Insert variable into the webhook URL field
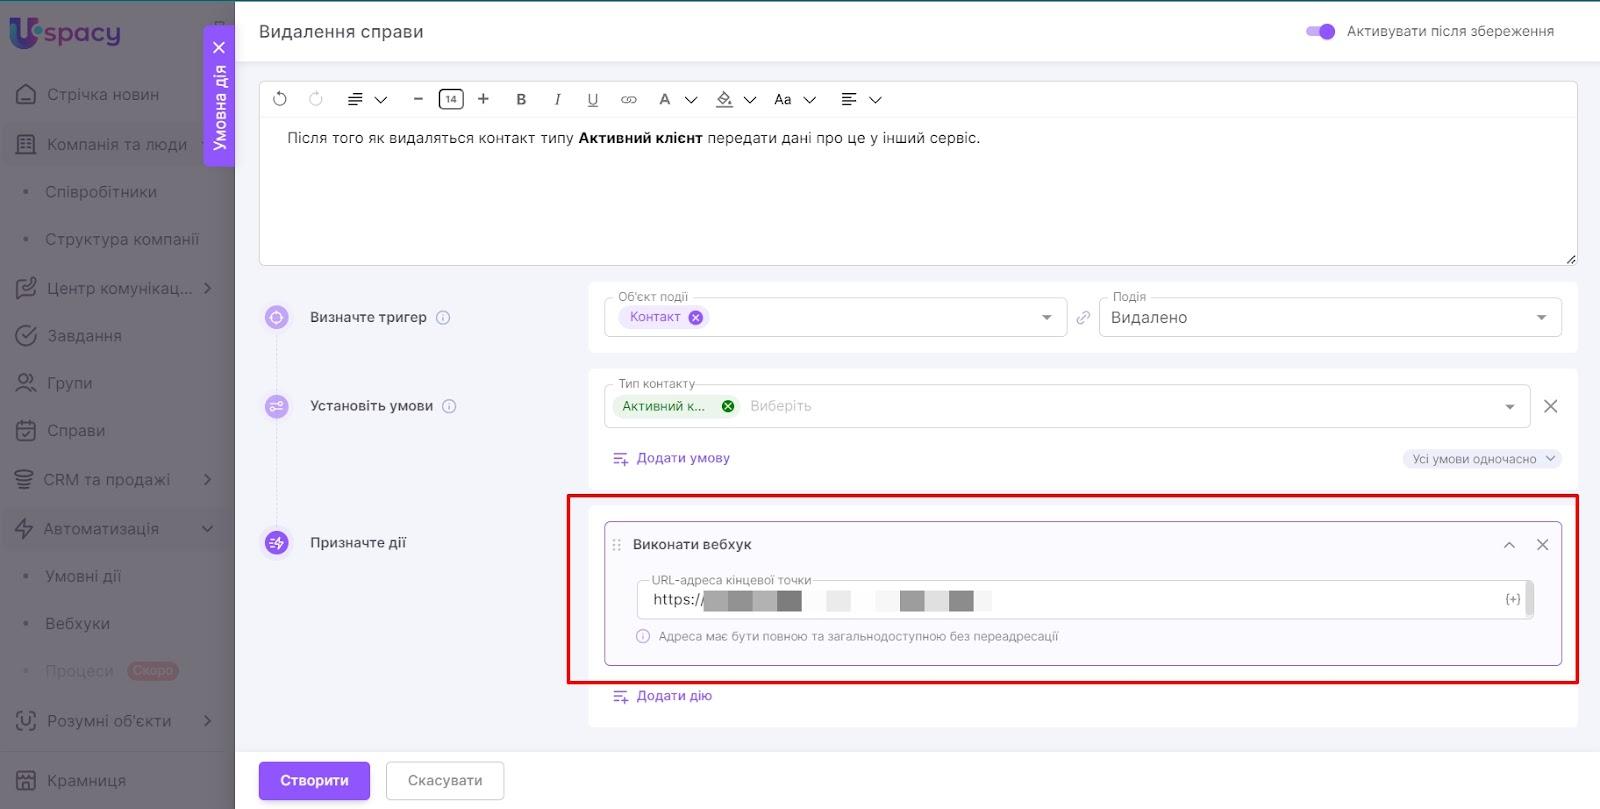The height and width of the screenshot is (809, 1600). click(1512, 599)
